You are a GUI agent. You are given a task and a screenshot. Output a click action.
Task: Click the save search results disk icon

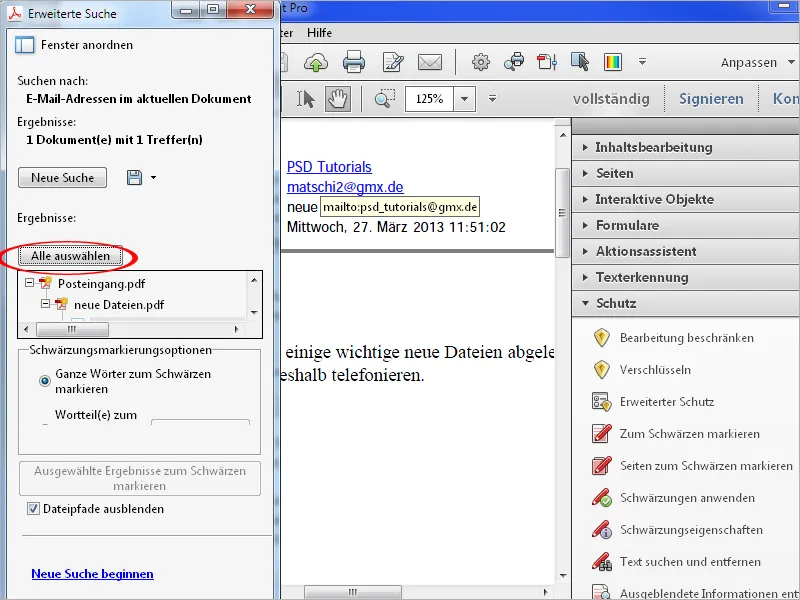(x=134, y=178)
